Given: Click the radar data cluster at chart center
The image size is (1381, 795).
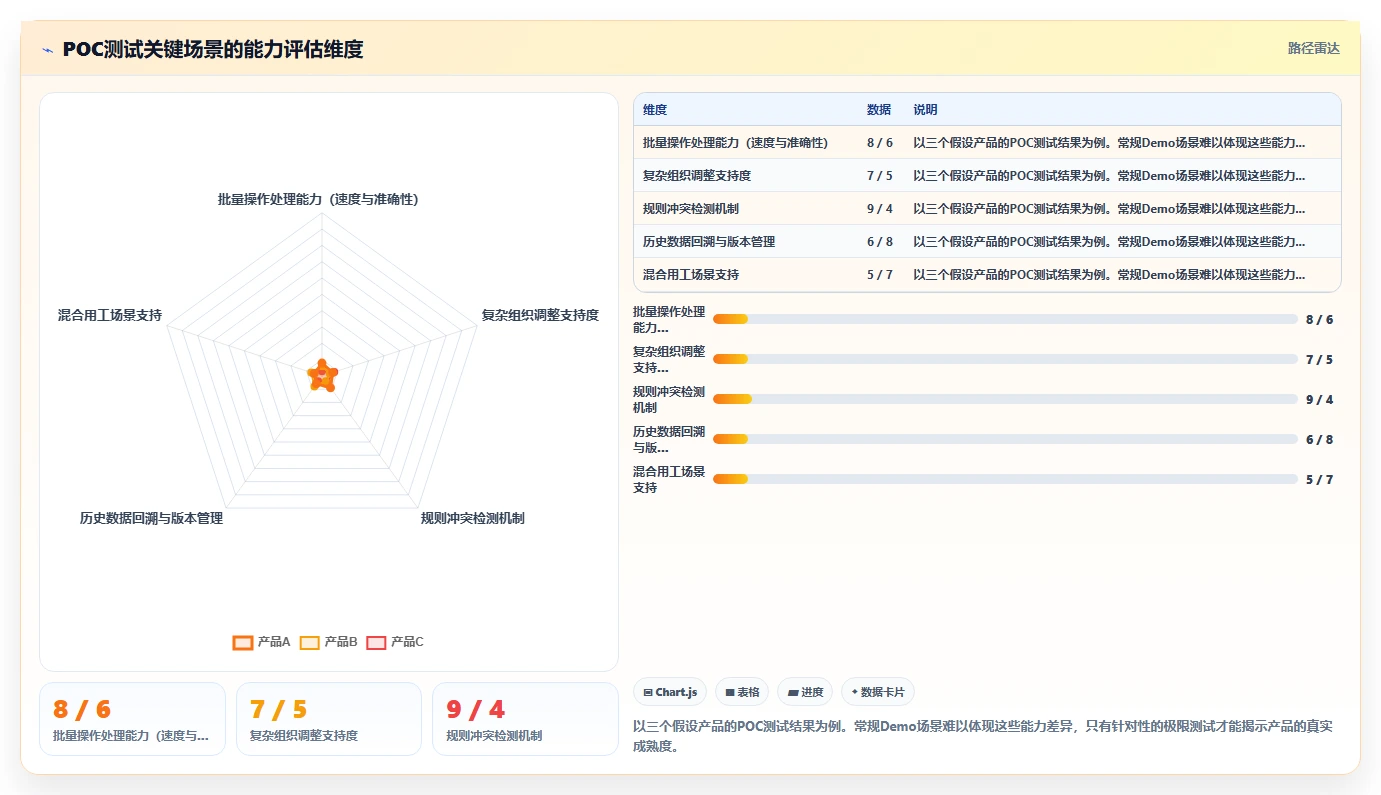Looking at the screenshot, I should coord(322,376).
